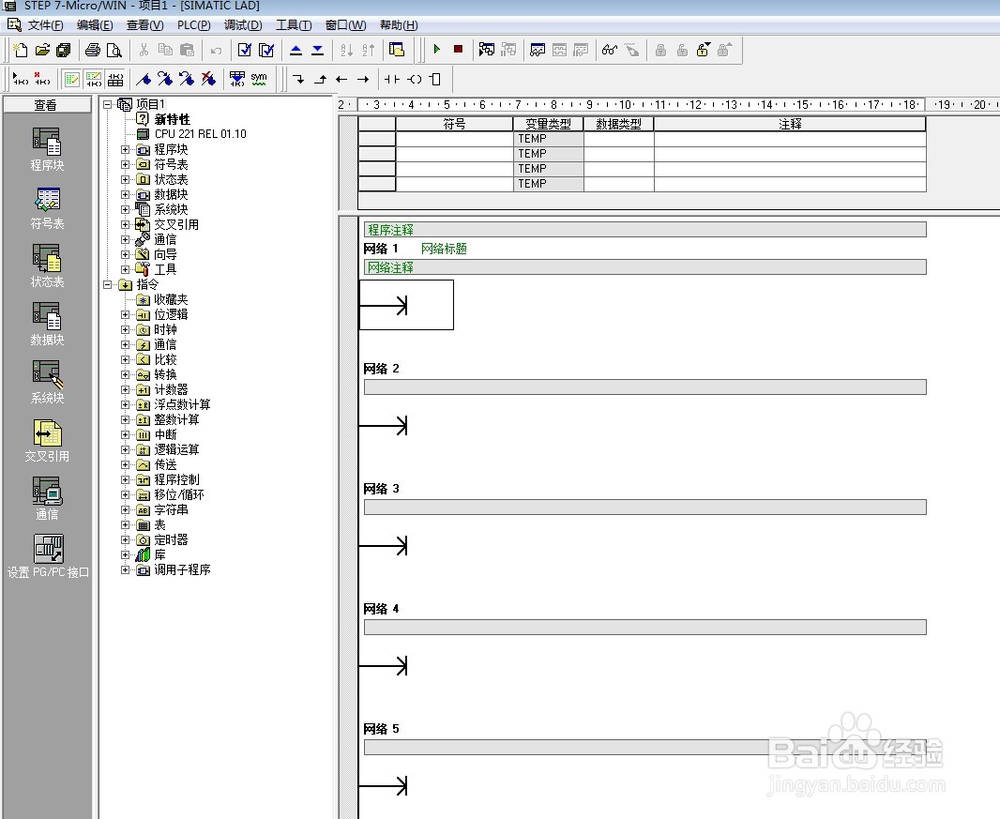Image resolution: width=1000 pixels, height=819 pixels.
Task: Collapse the 项目1 root node
Action: coord(108,104)
